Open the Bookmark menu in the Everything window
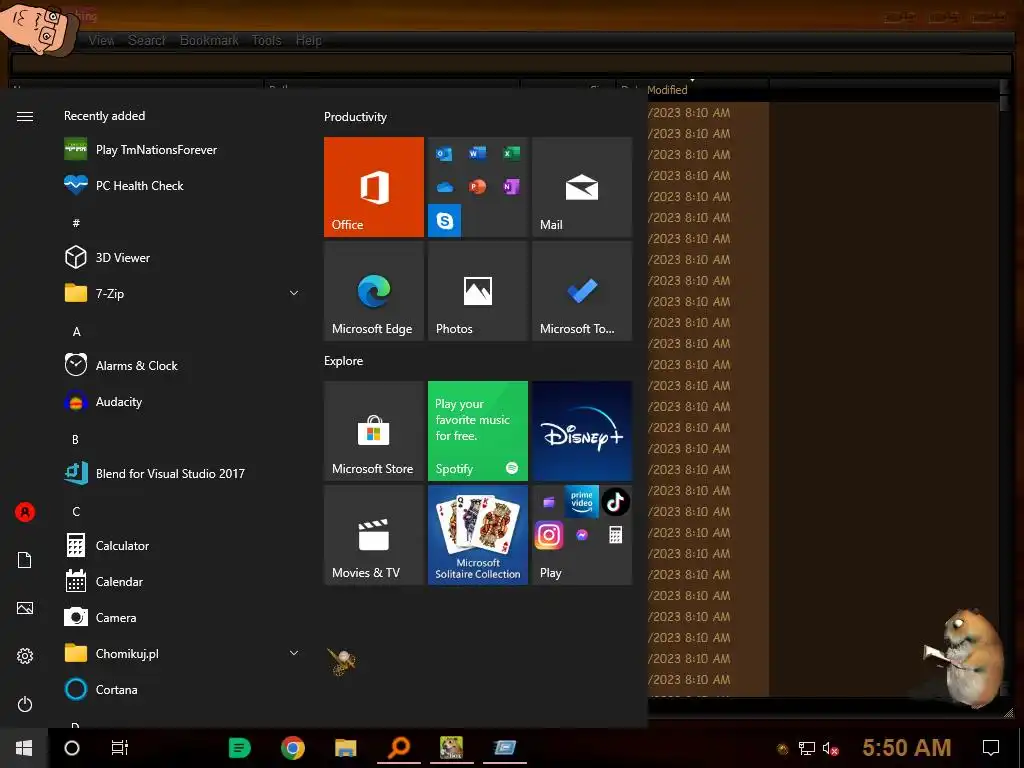 pyautogui.click(x=209, y=40)
